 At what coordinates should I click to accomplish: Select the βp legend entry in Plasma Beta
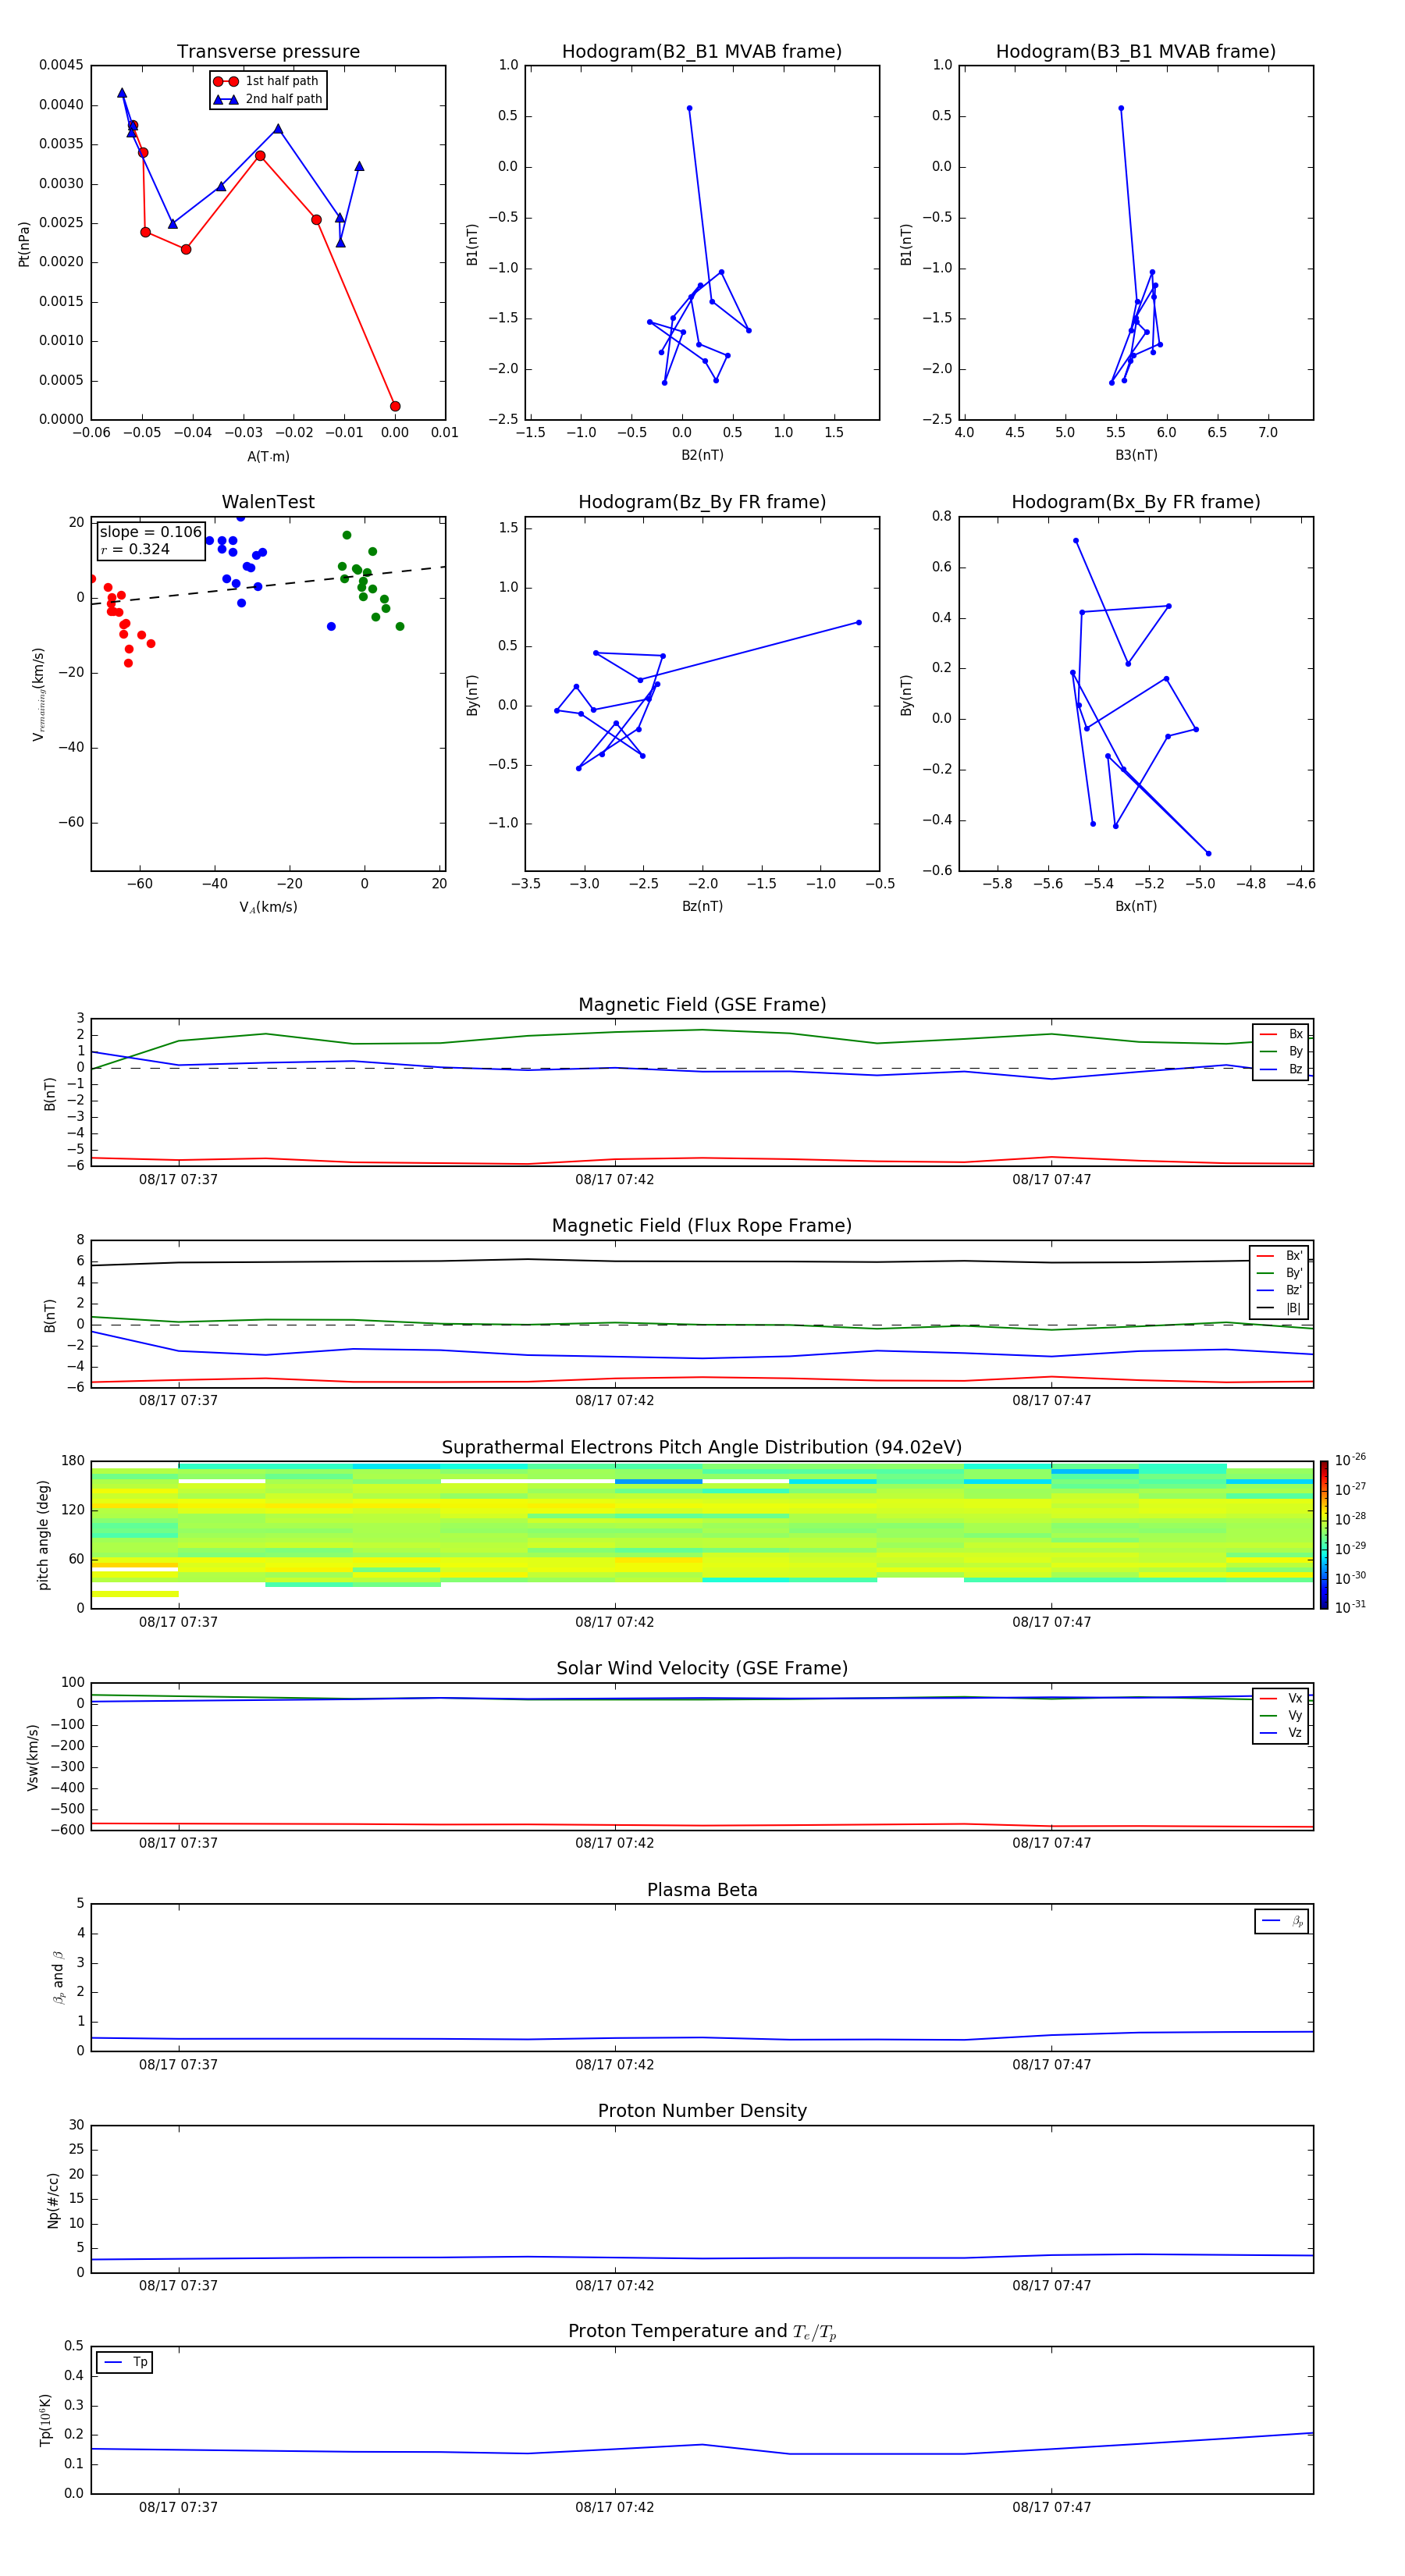1282,1921
